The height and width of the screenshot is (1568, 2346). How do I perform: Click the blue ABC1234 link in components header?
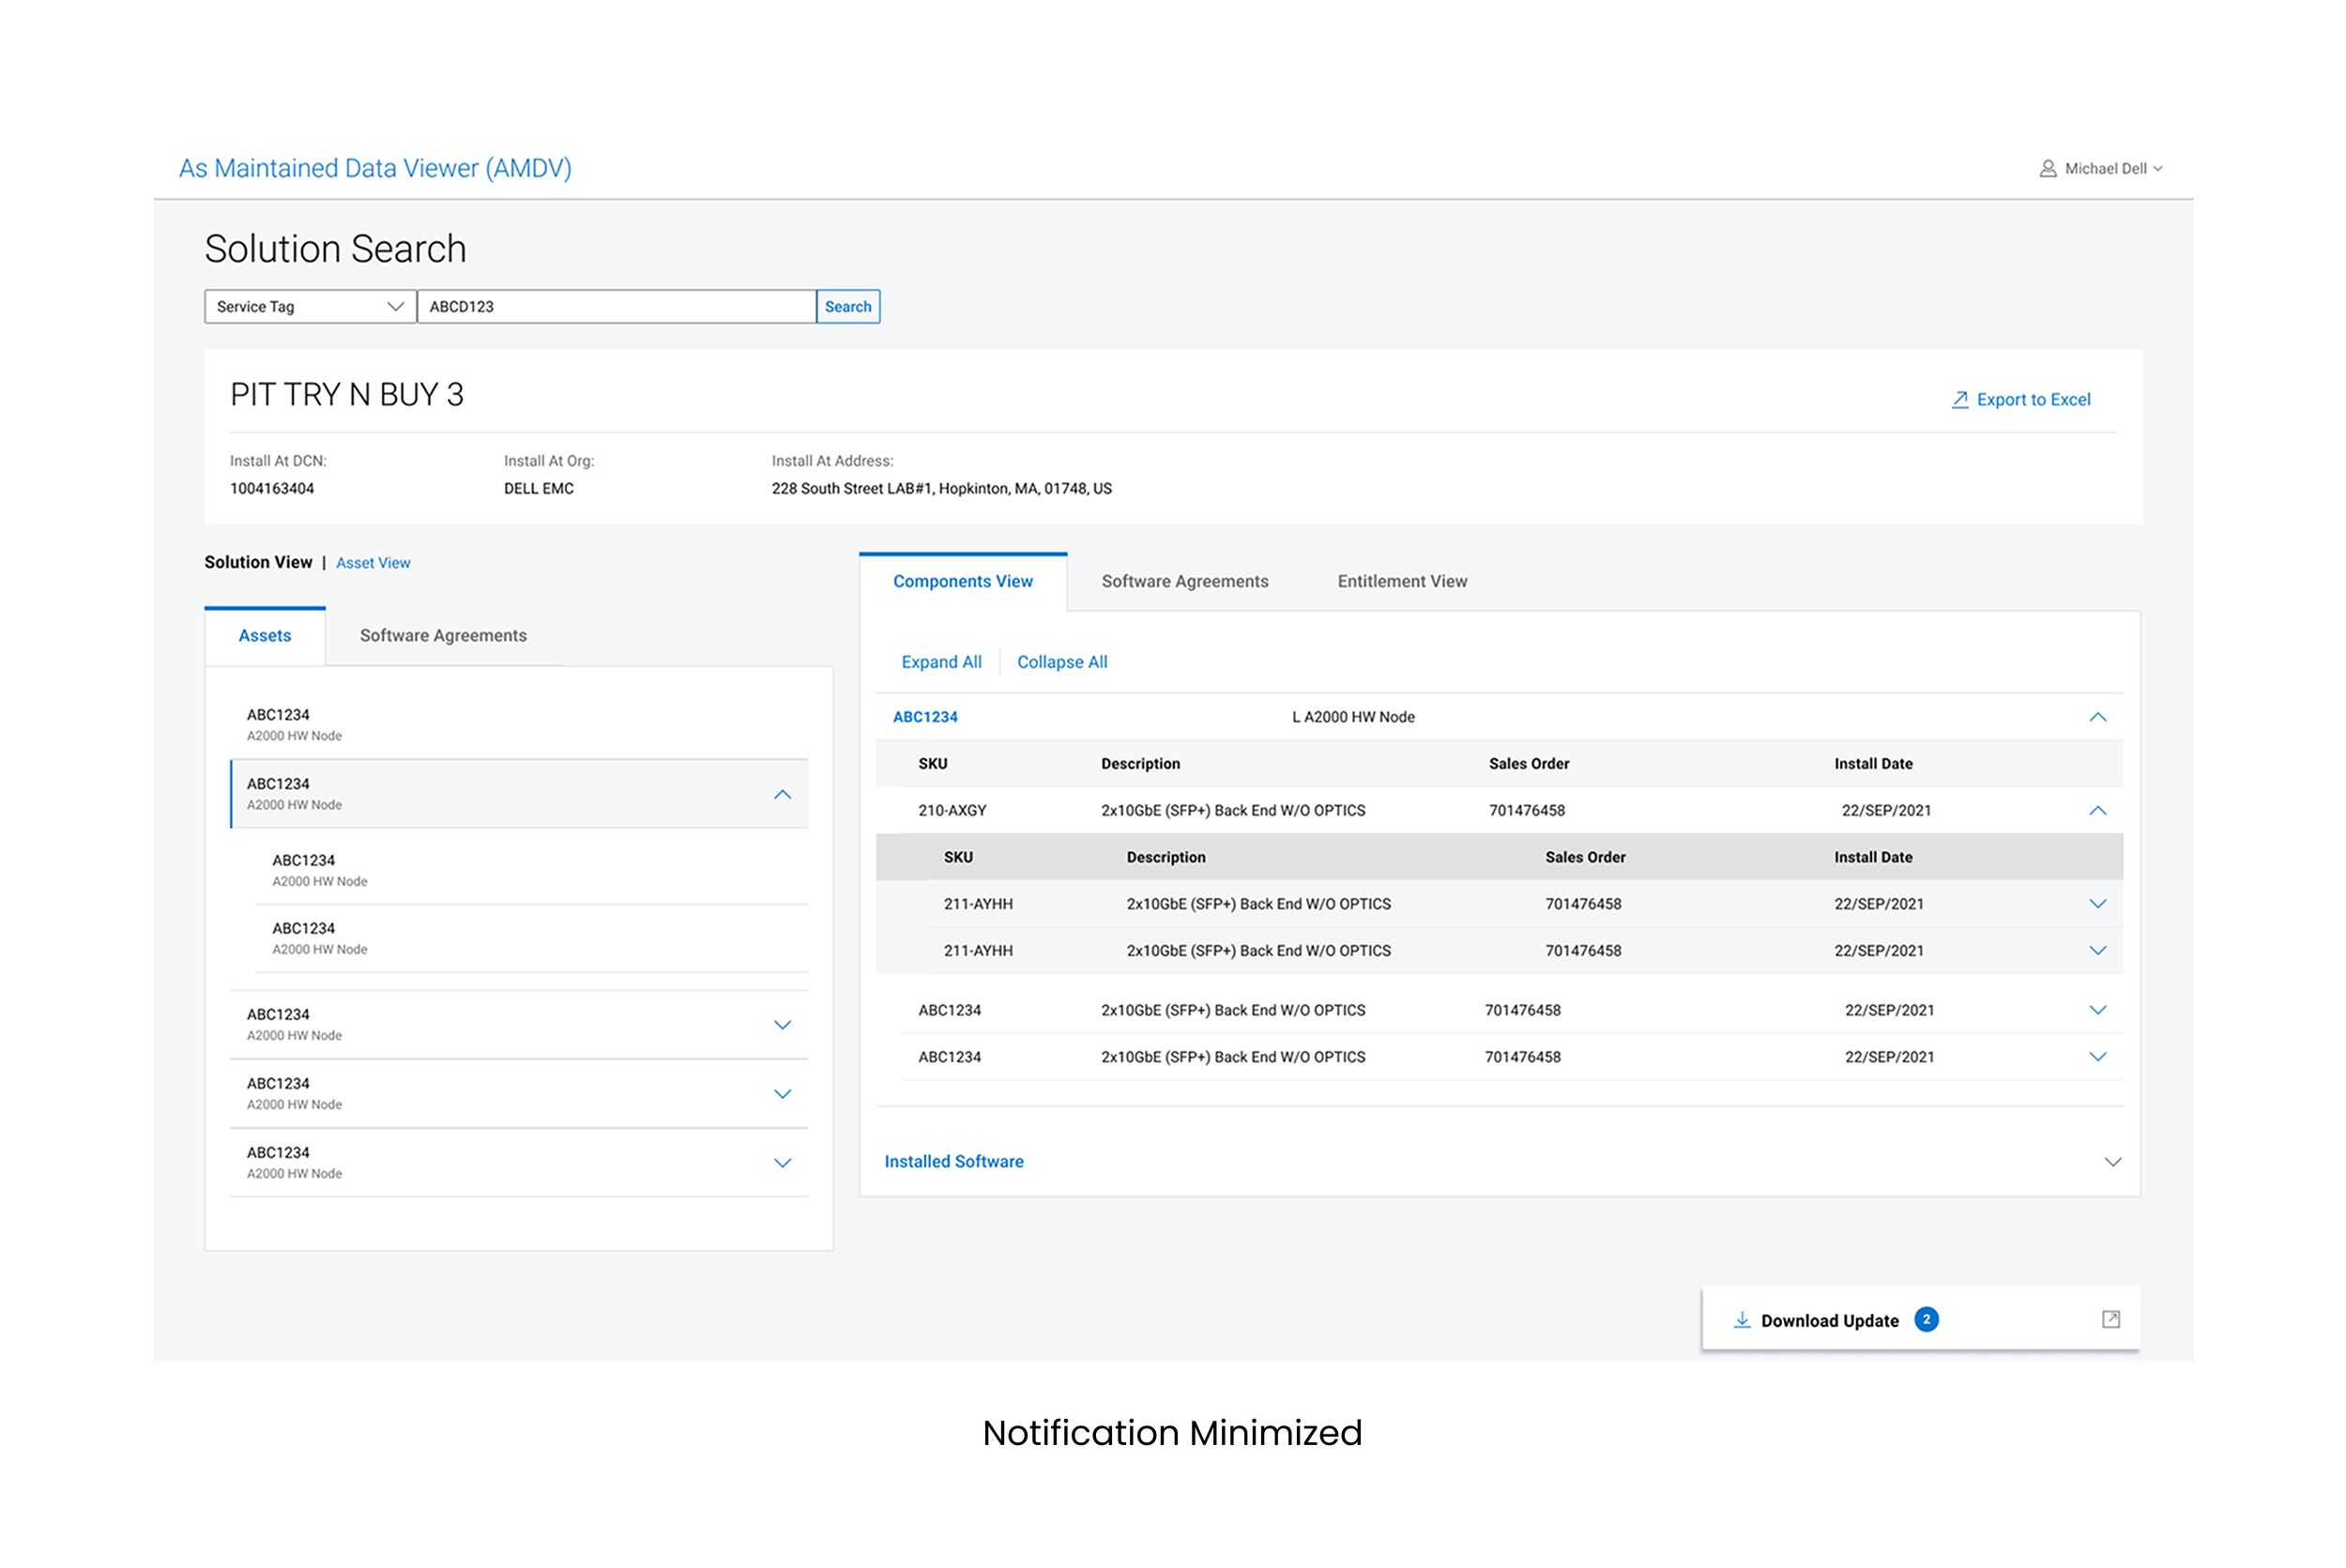coord(925,717)
